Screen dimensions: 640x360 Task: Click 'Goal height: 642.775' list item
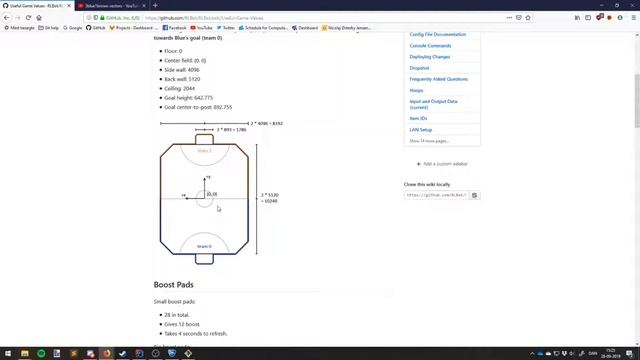point(188,98)
